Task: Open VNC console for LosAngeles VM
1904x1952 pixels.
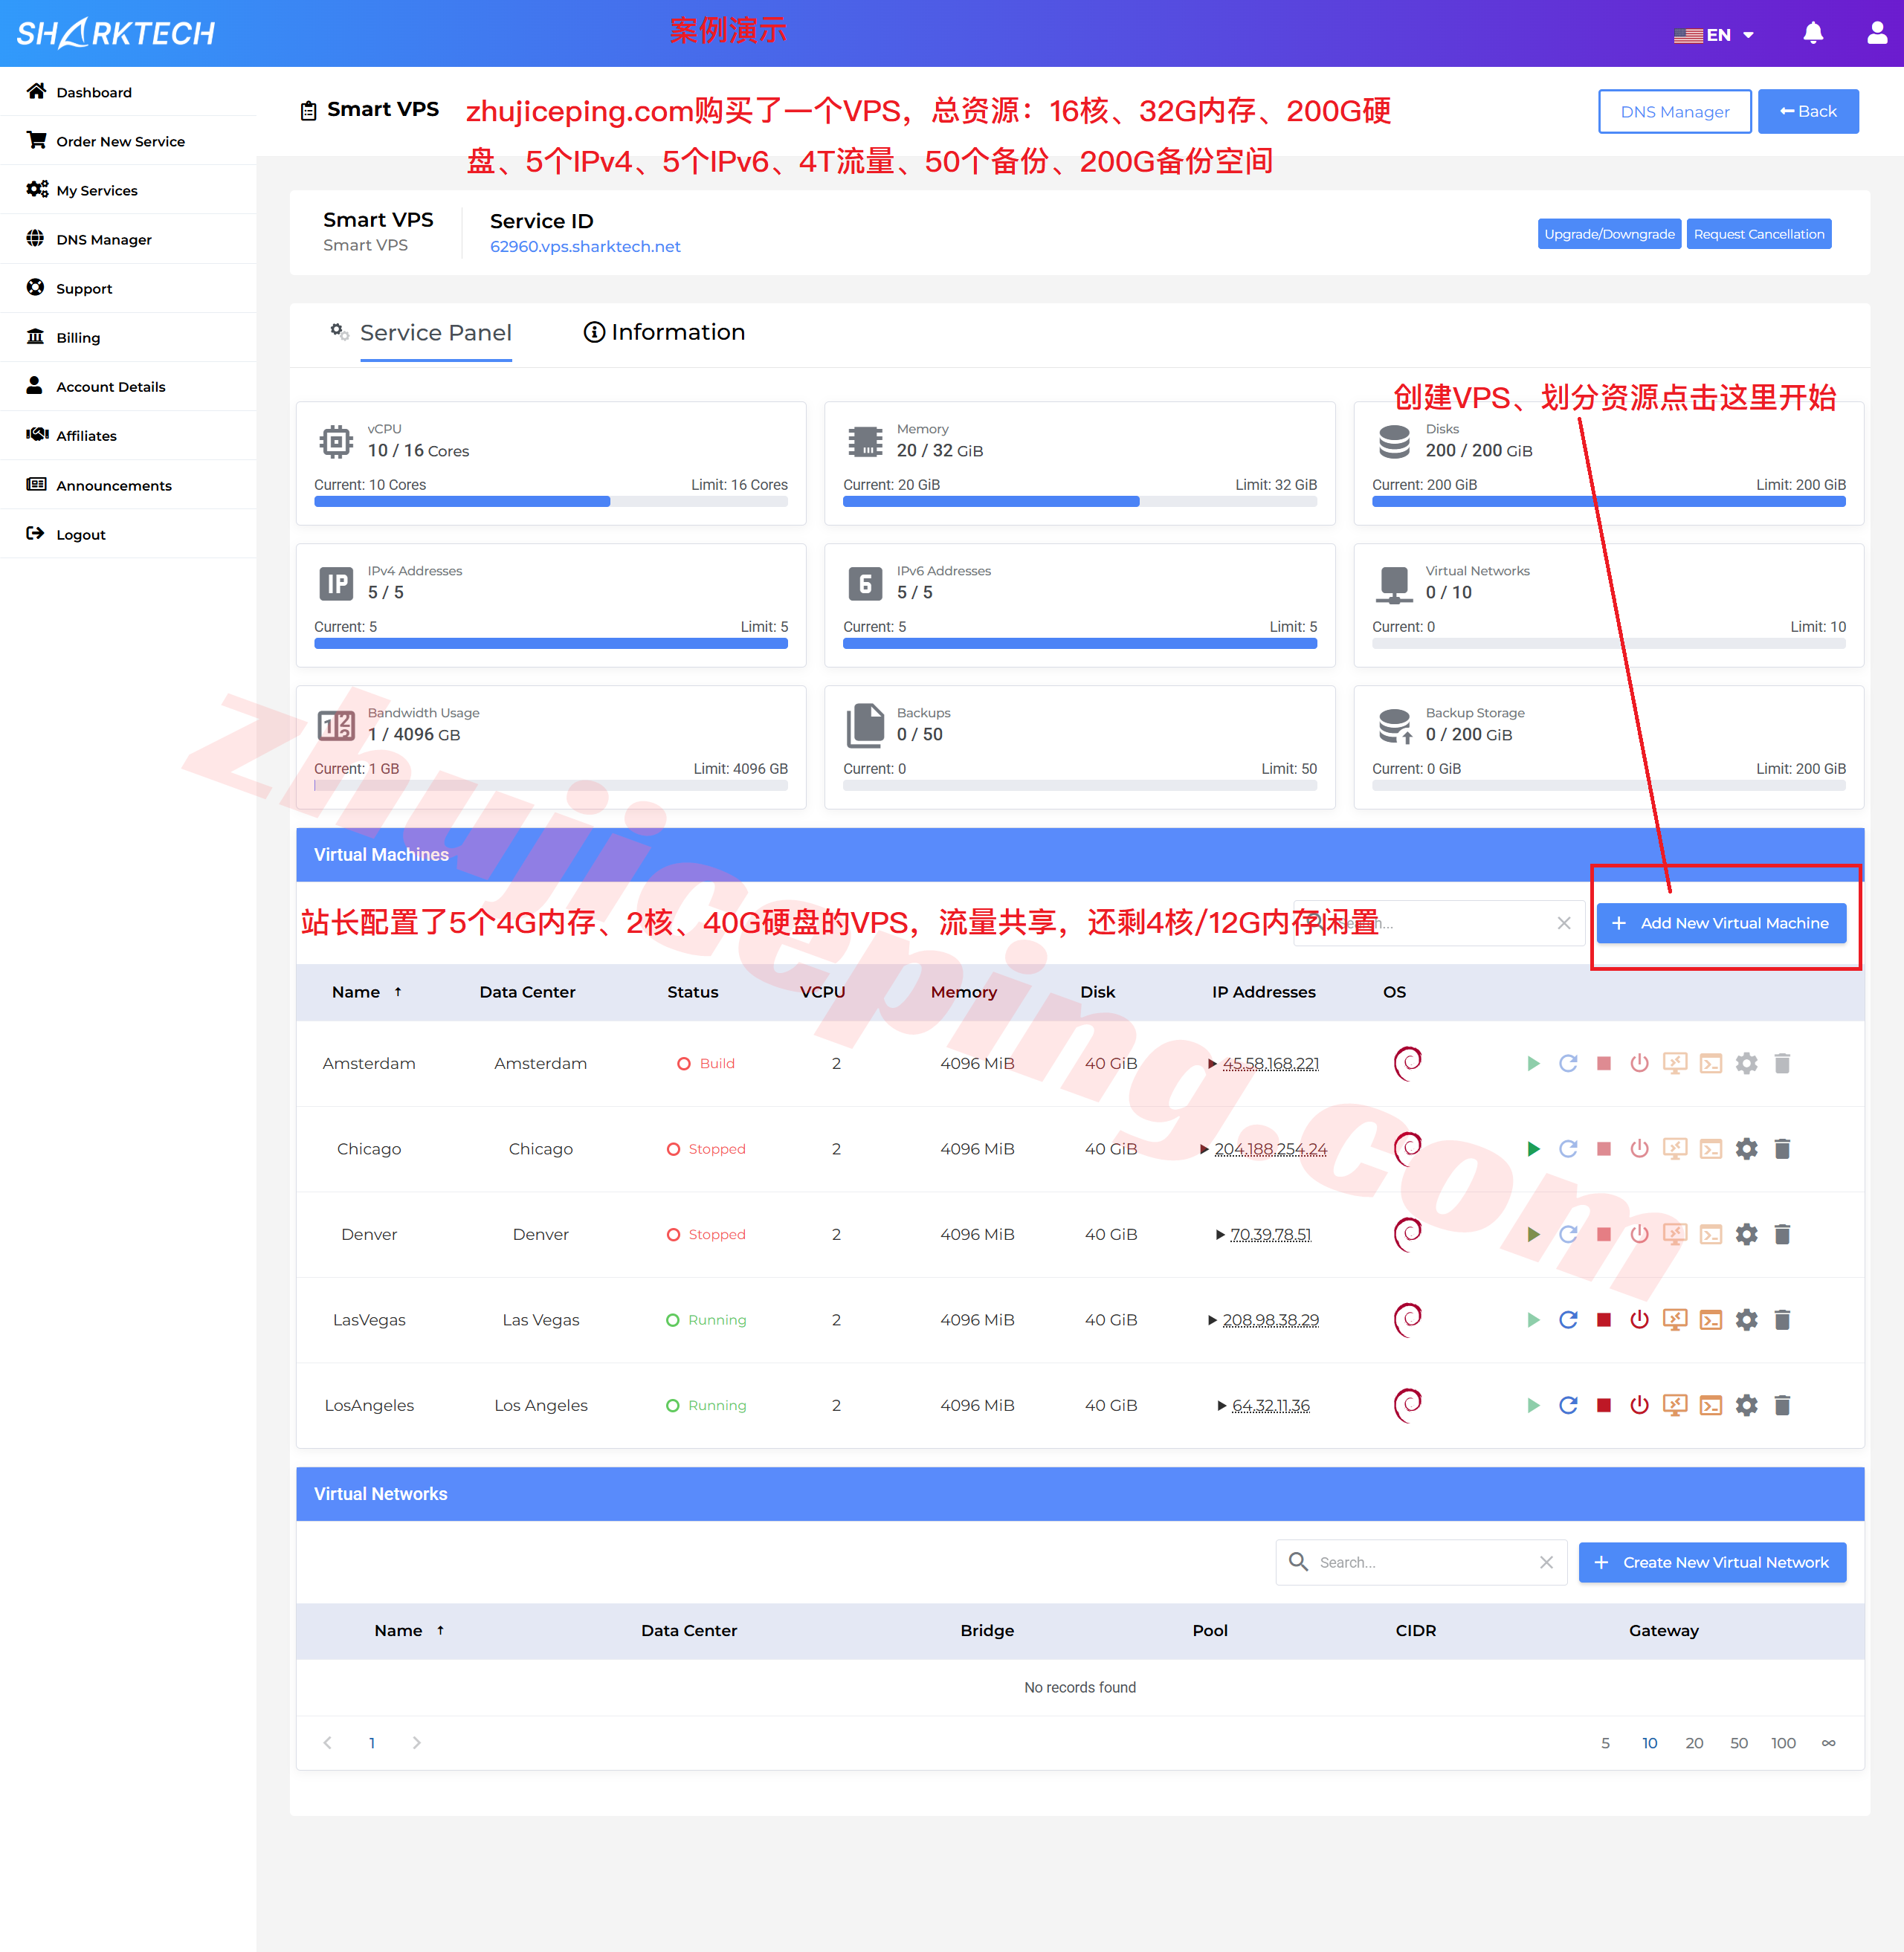Action: [1675, 1405]
